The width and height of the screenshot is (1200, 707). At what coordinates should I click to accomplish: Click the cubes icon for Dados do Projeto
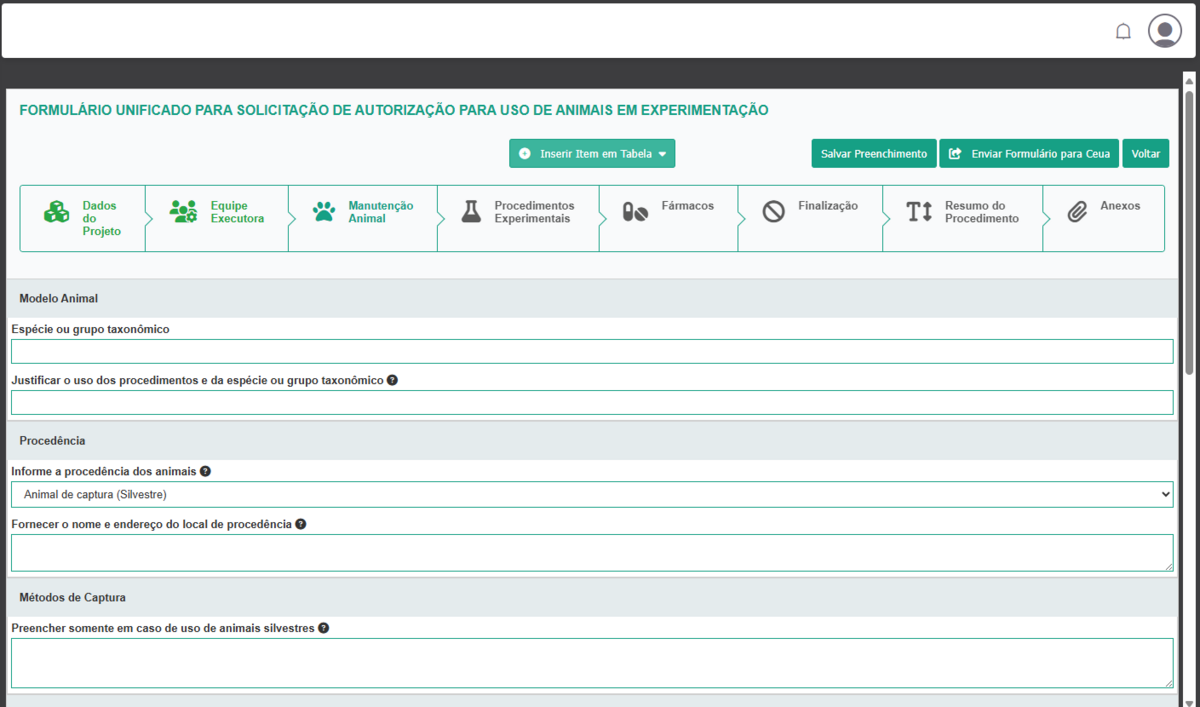56,212
